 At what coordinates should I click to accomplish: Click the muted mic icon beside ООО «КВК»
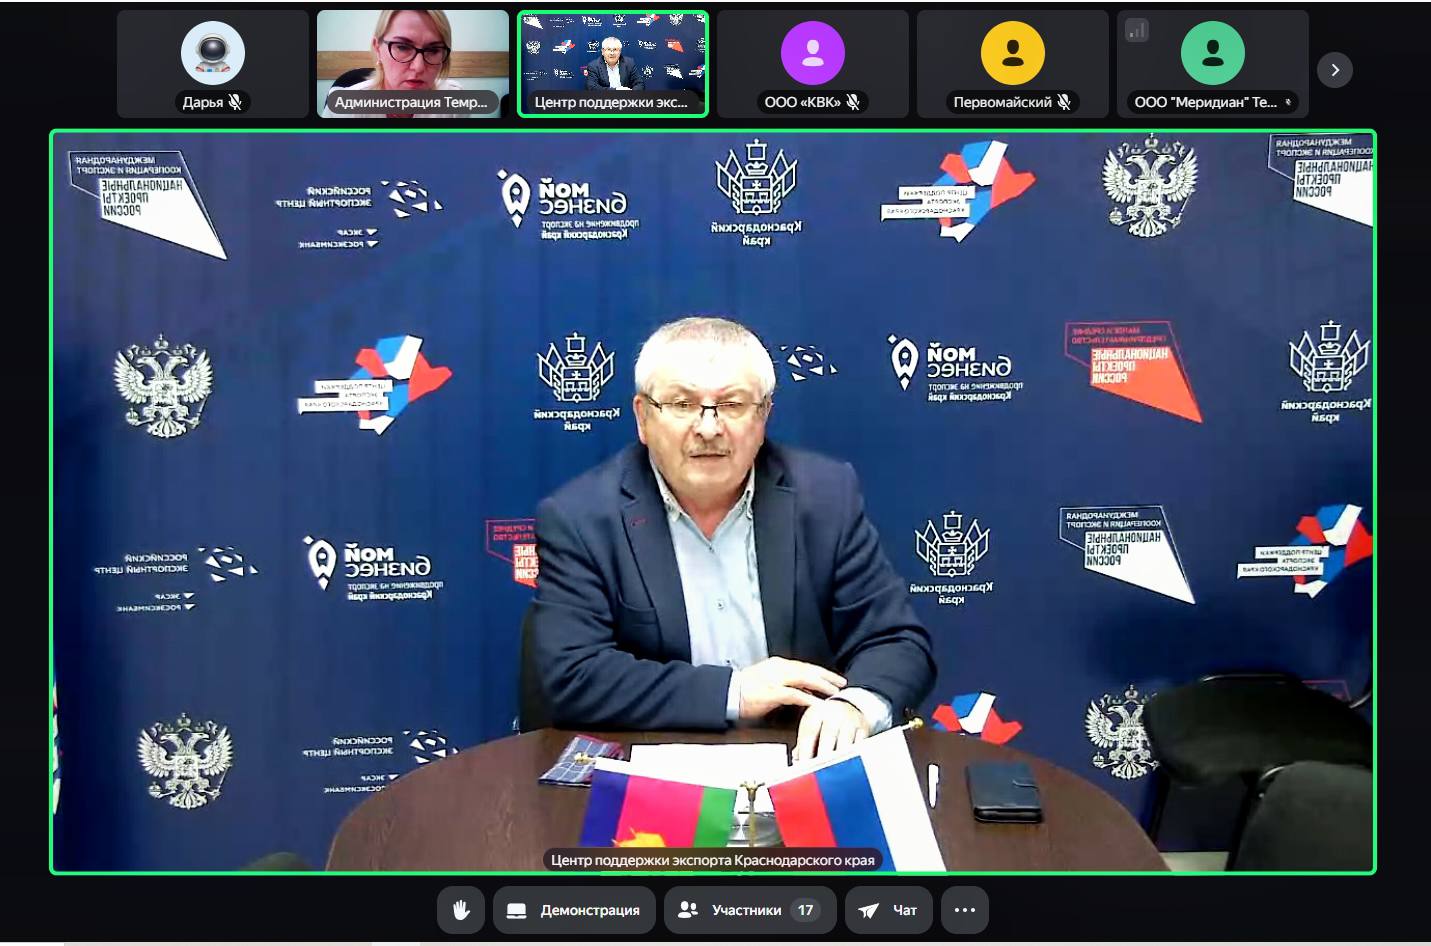click(x=853, y=102)
